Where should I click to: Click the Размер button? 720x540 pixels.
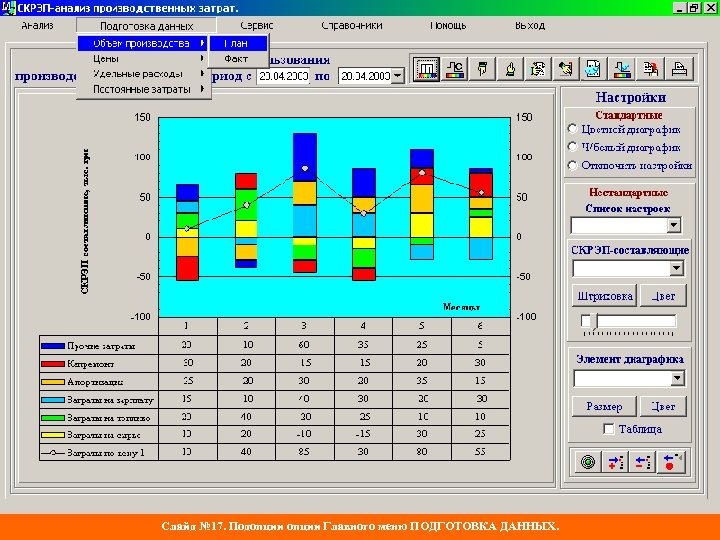tap(604, 406)
